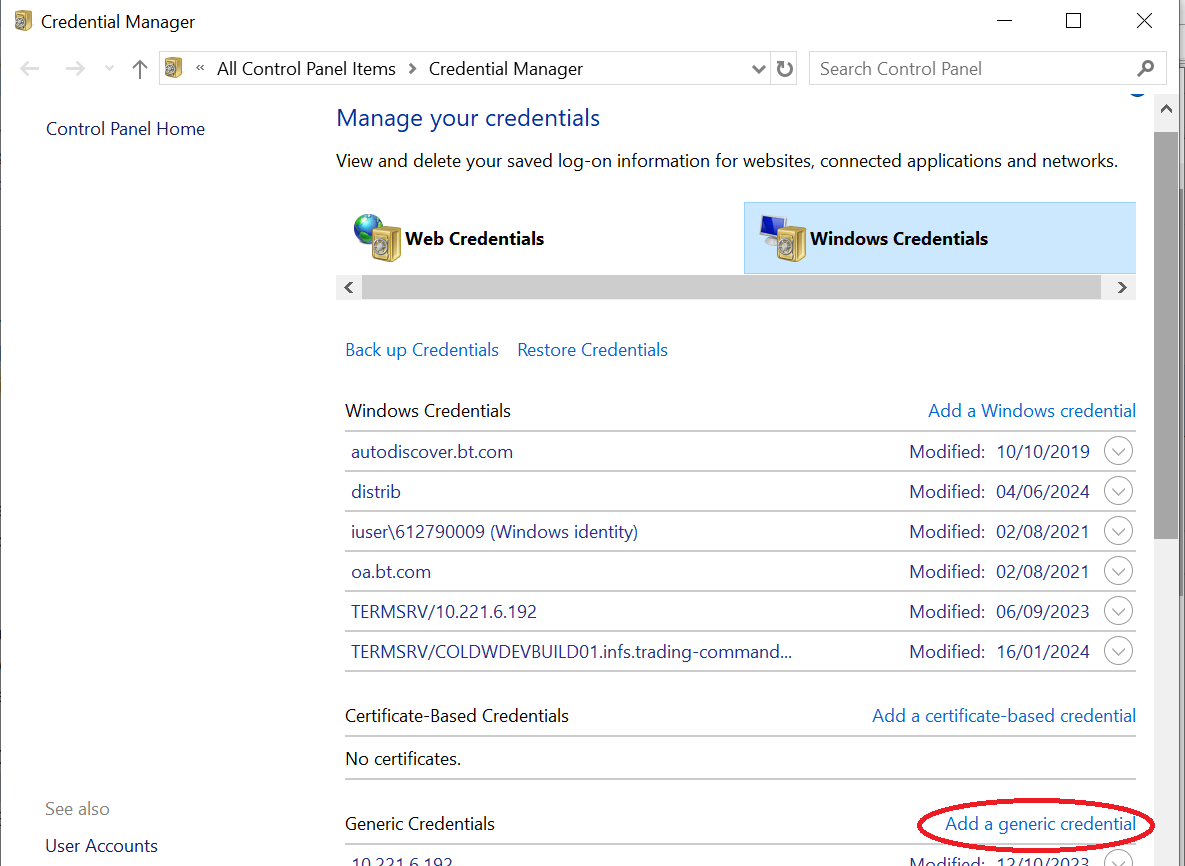Viewport: 1185px width, 866px height.
Task: Select oa.bt.com credential name
Action: [391, 572]
